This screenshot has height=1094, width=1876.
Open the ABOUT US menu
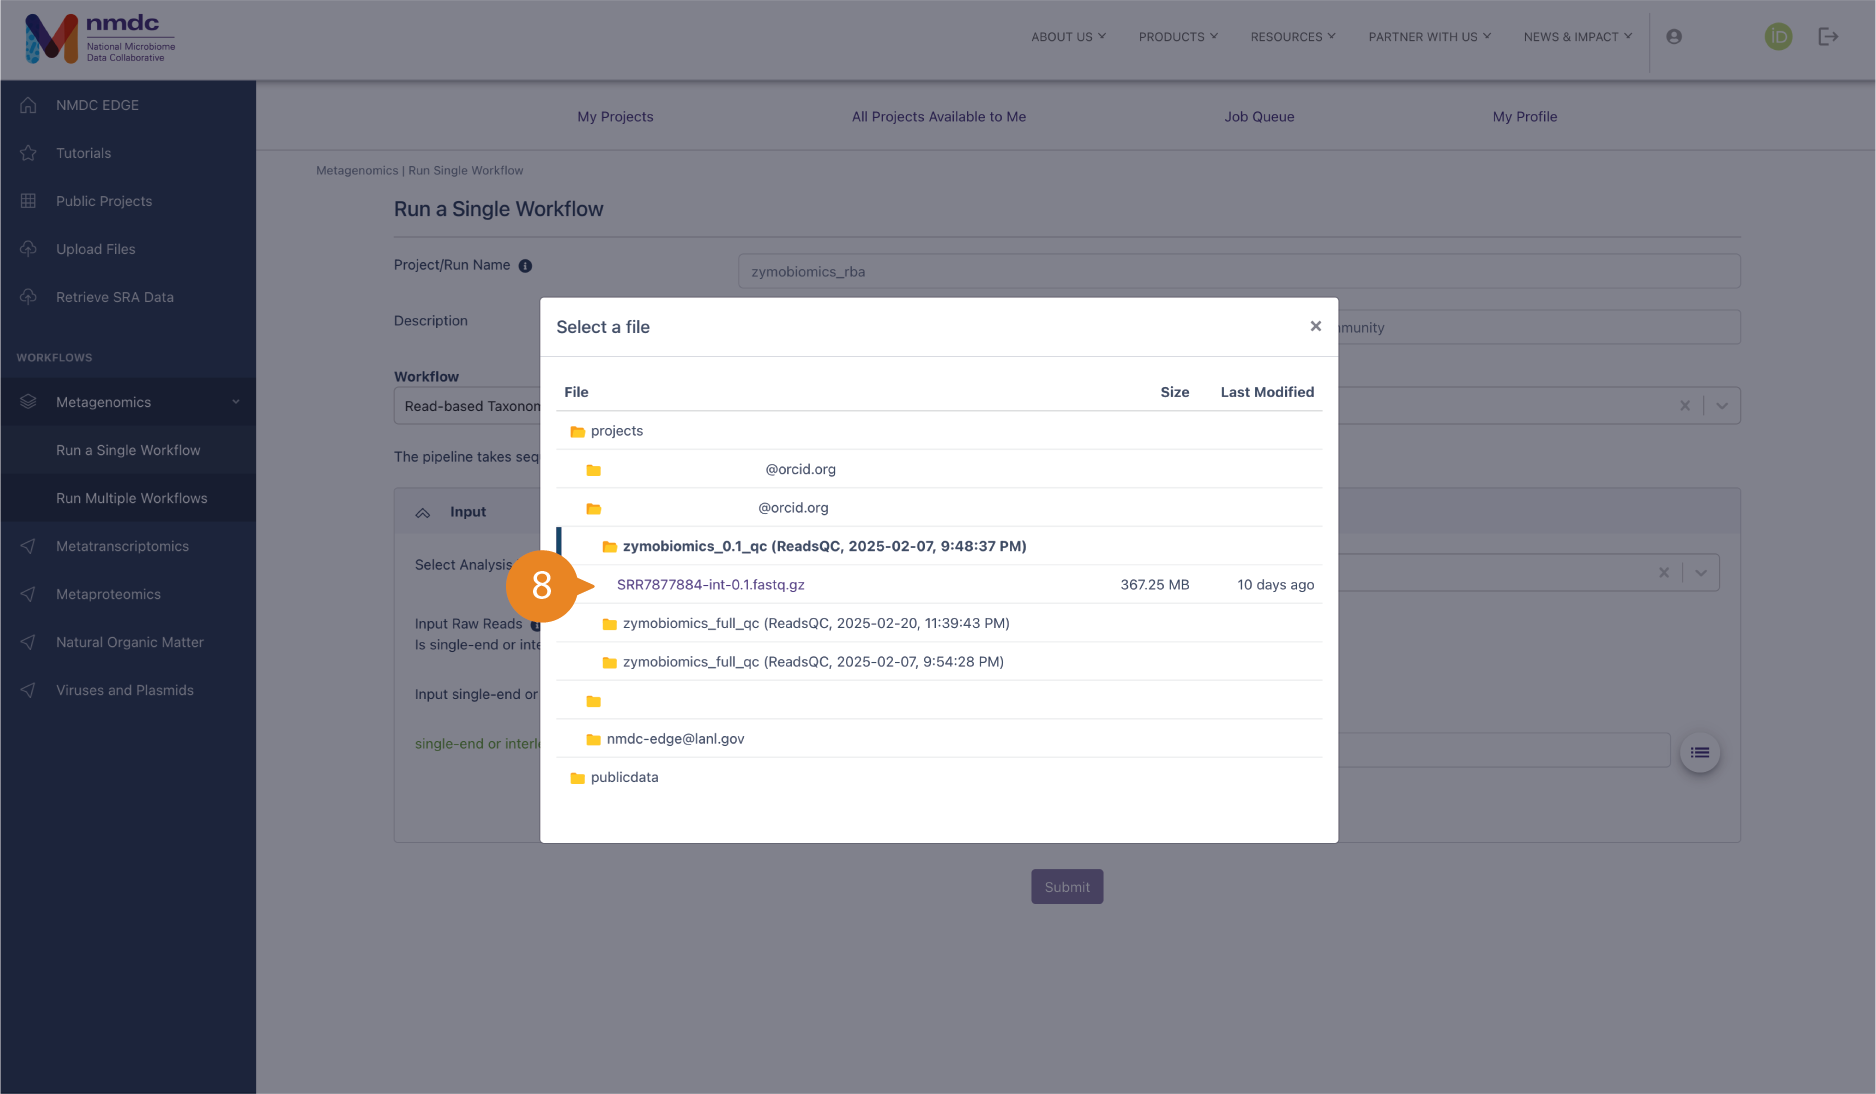point(1068,37)
